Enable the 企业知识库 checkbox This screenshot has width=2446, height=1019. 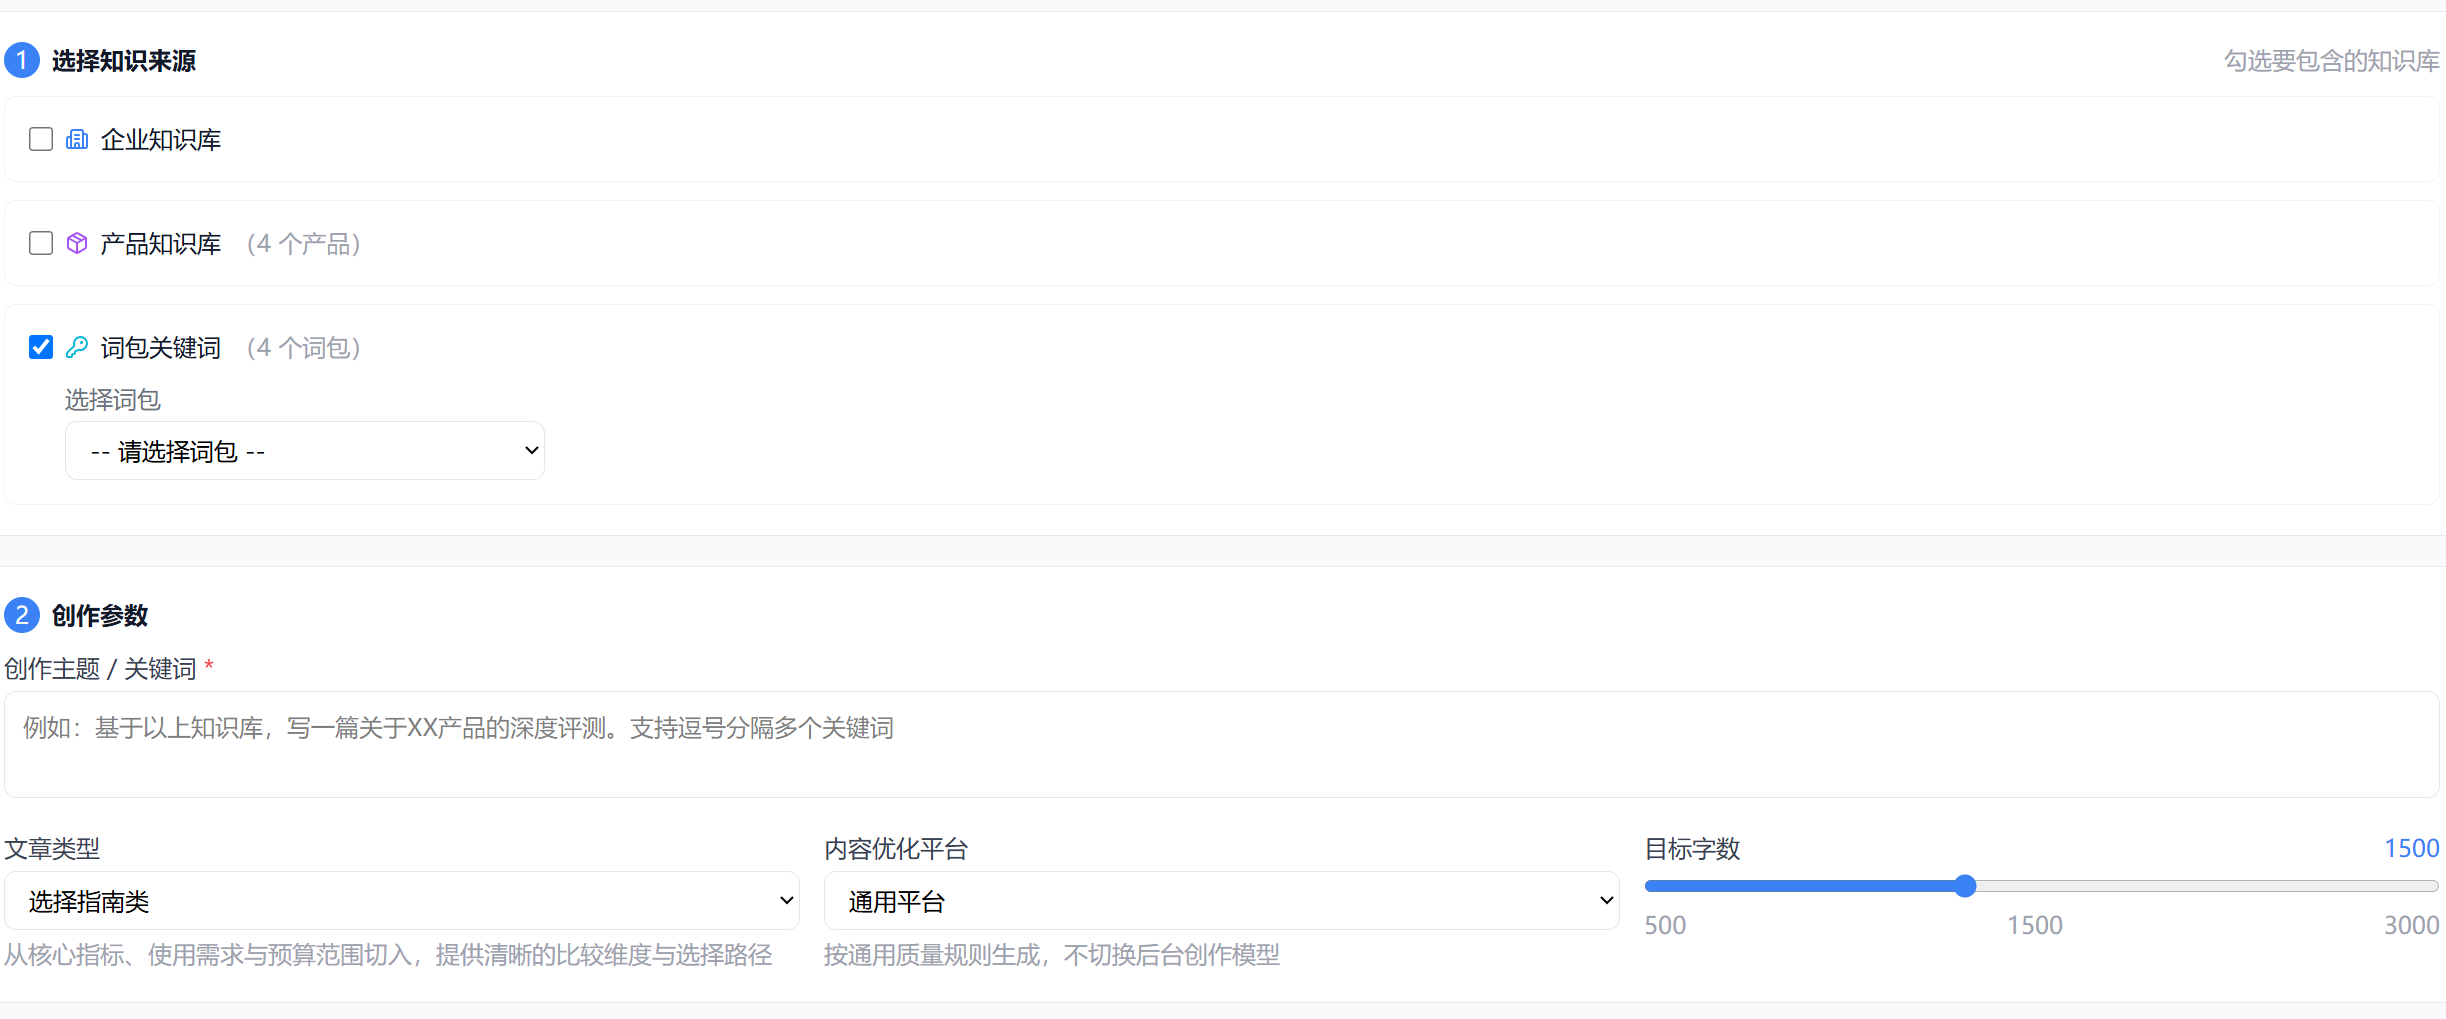point(41,139)
